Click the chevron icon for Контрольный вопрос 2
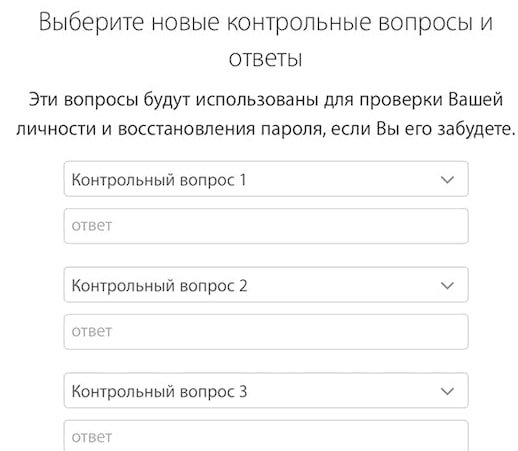The height and width of the screenshot is (451, 518). coord(447,285)
